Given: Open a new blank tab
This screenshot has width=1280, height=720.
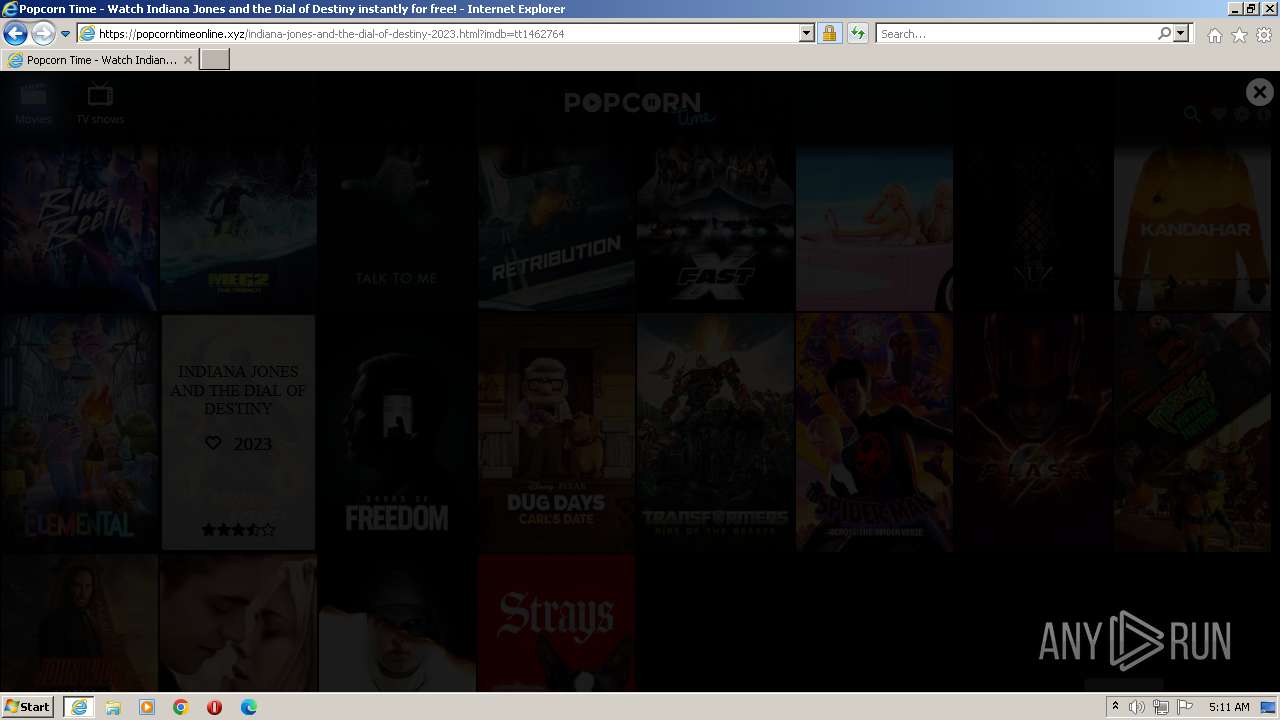Looking at the screenshot, I should coord(215,59).
